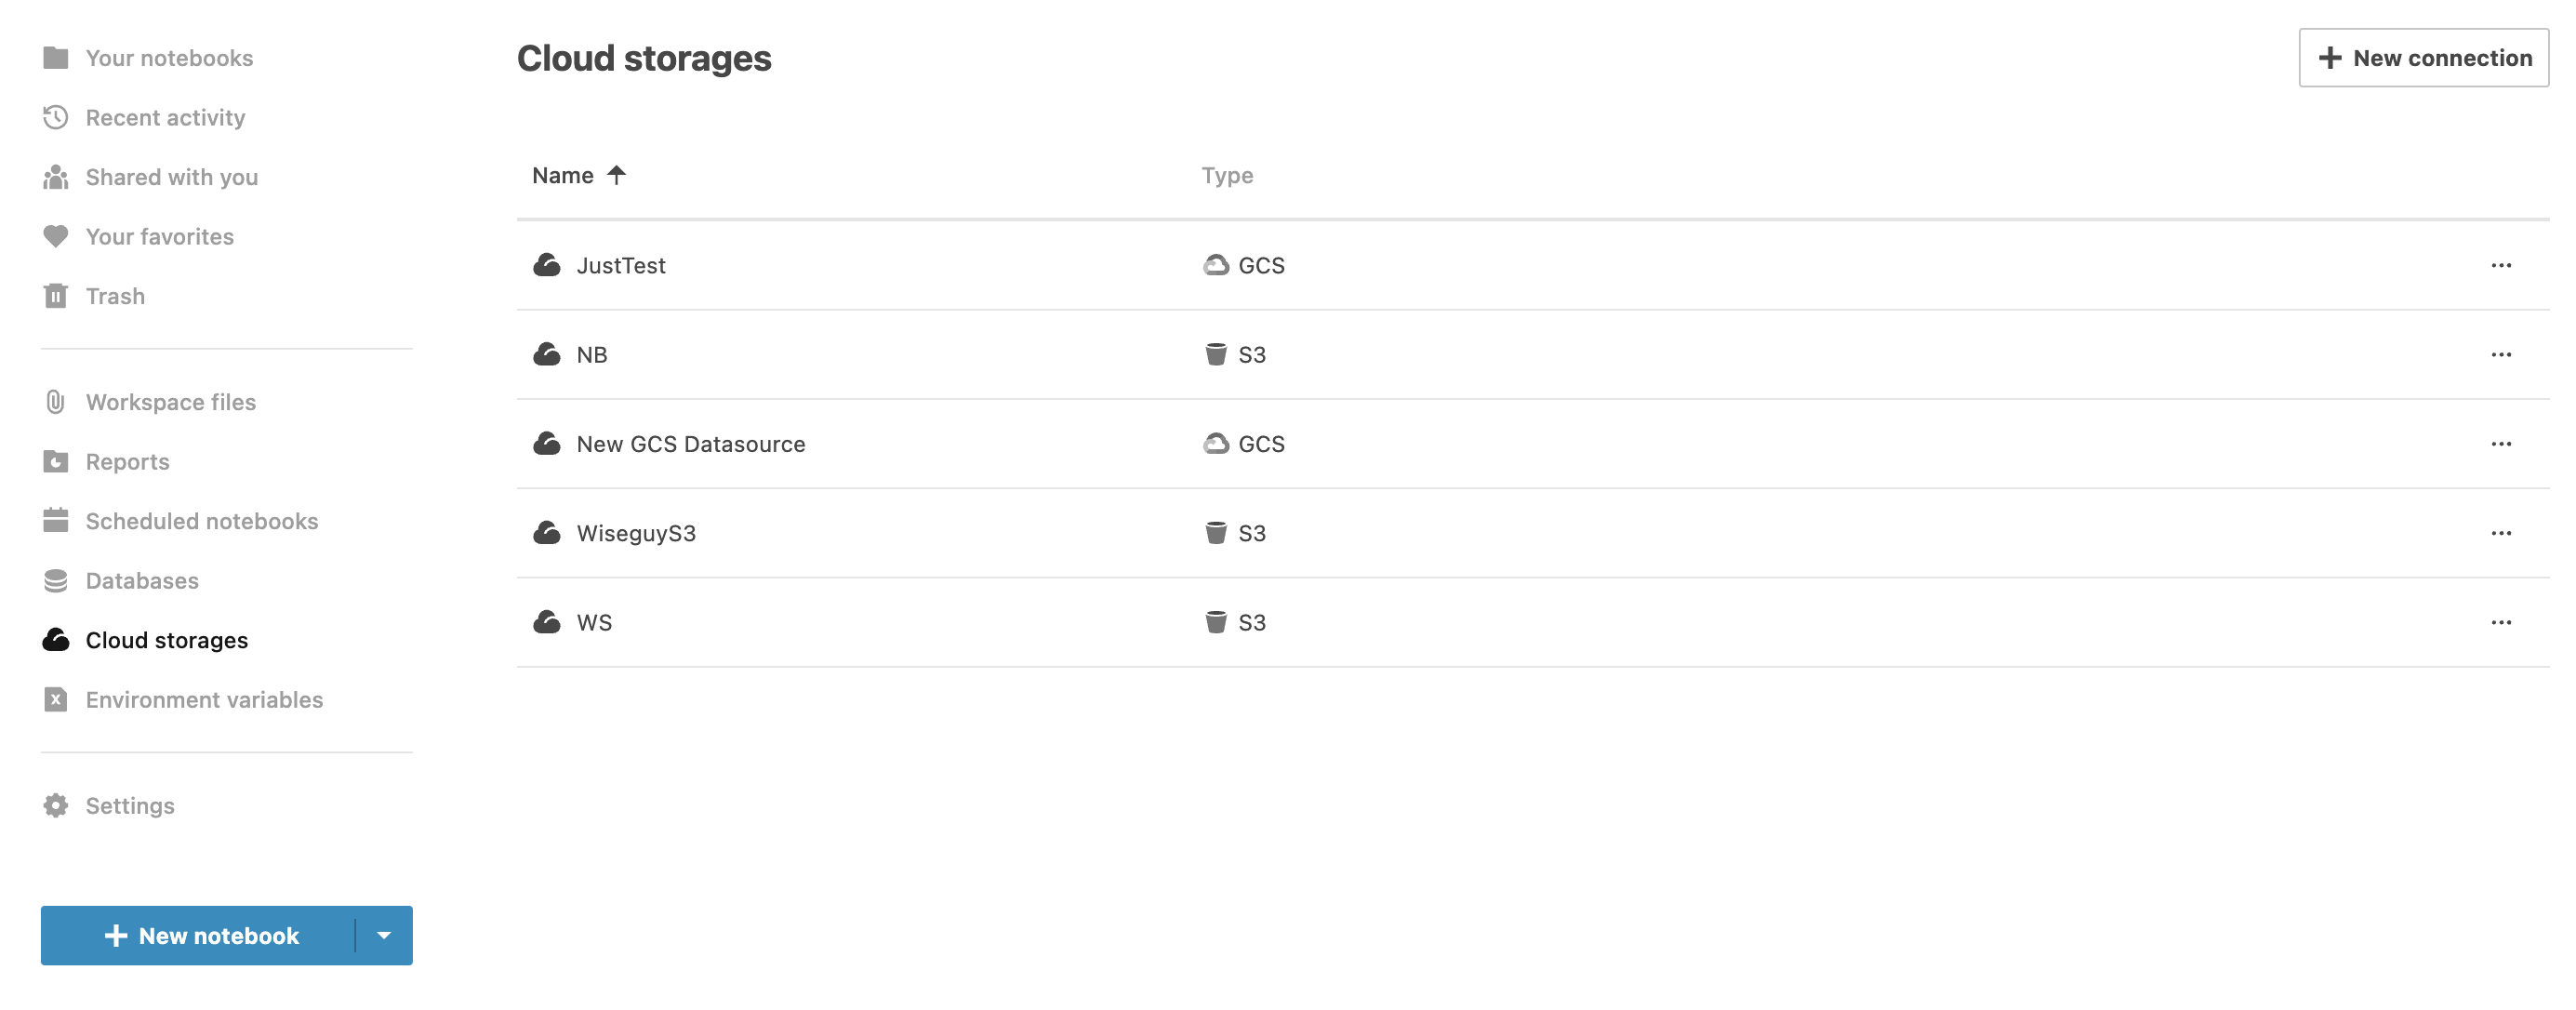Open Workspace files page
Viewport: 2576px width, 1010px height.
[170, 402]
